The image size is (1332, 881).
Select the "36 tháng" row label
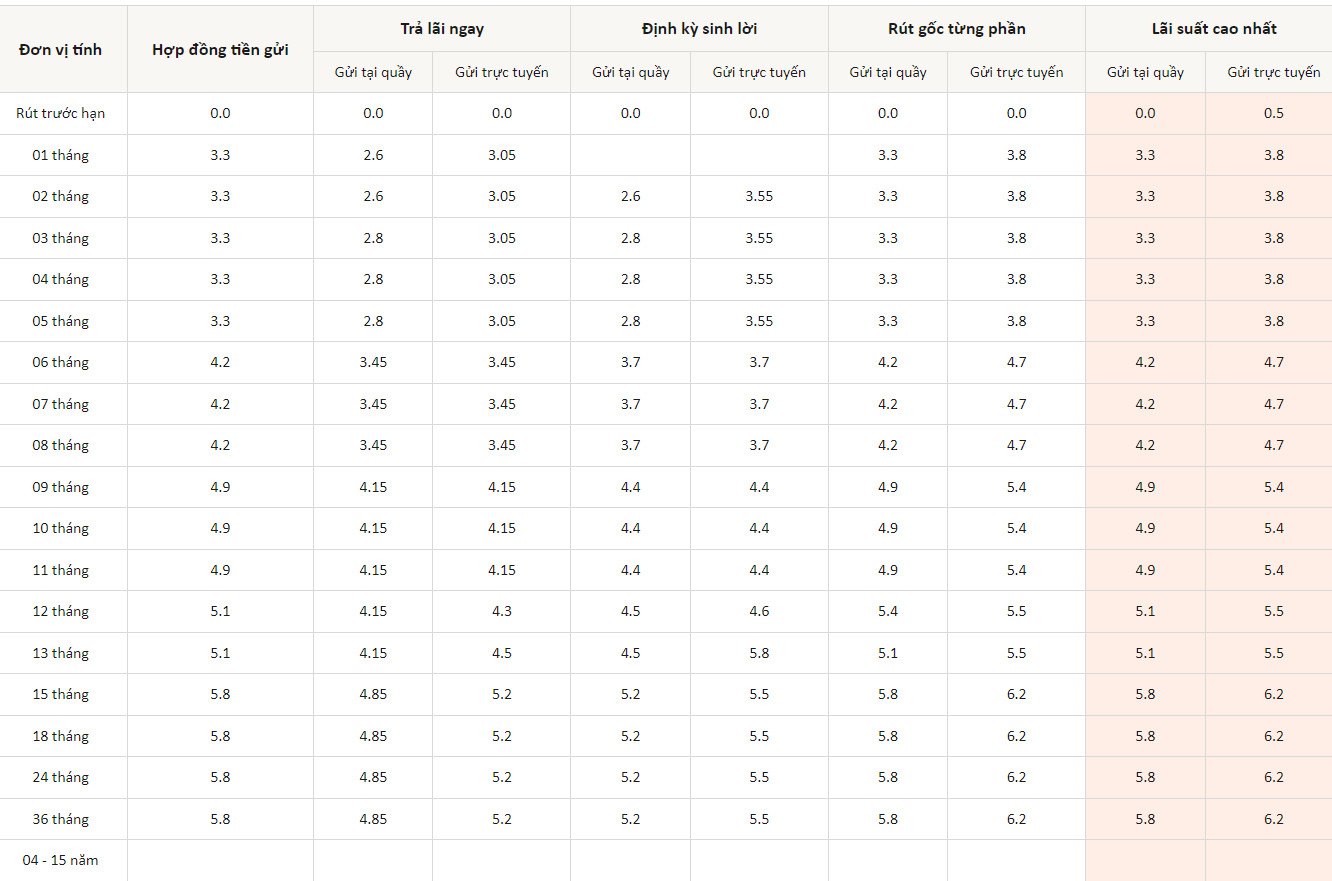click(x=60, y=819)
